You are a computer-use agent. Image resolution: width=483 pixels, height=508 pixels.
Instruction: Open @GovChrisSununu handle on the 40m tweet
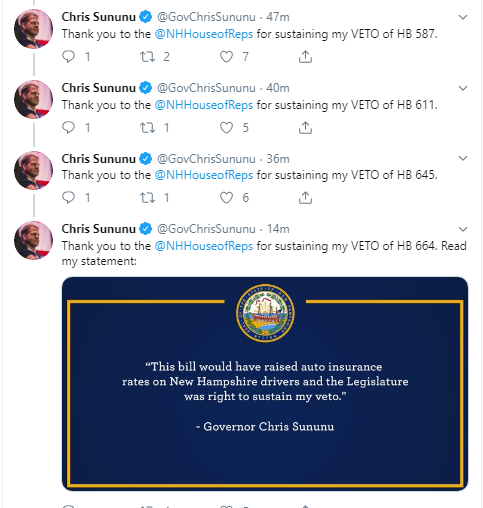pyautogui.click(x=206, y=88)
